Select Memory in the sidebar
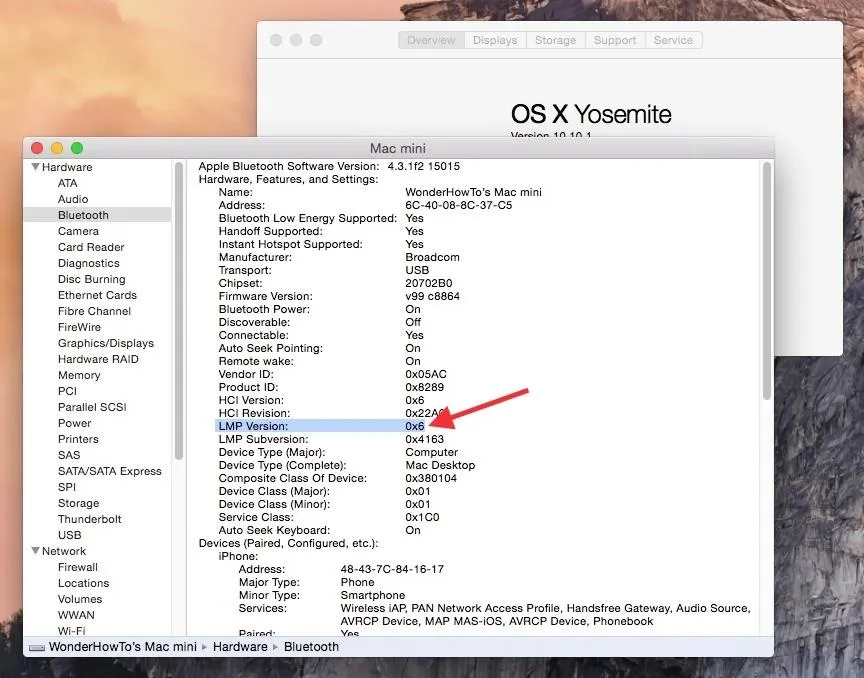The height and width of the screenshot is (678, 864). pyautogui.click(x=79, y=375)
